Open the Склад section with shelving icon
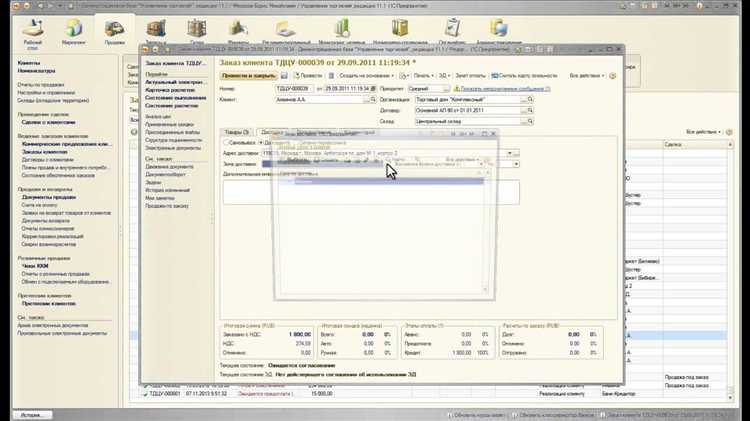Viewport: 750px width, 421px height. pos(197,29)
